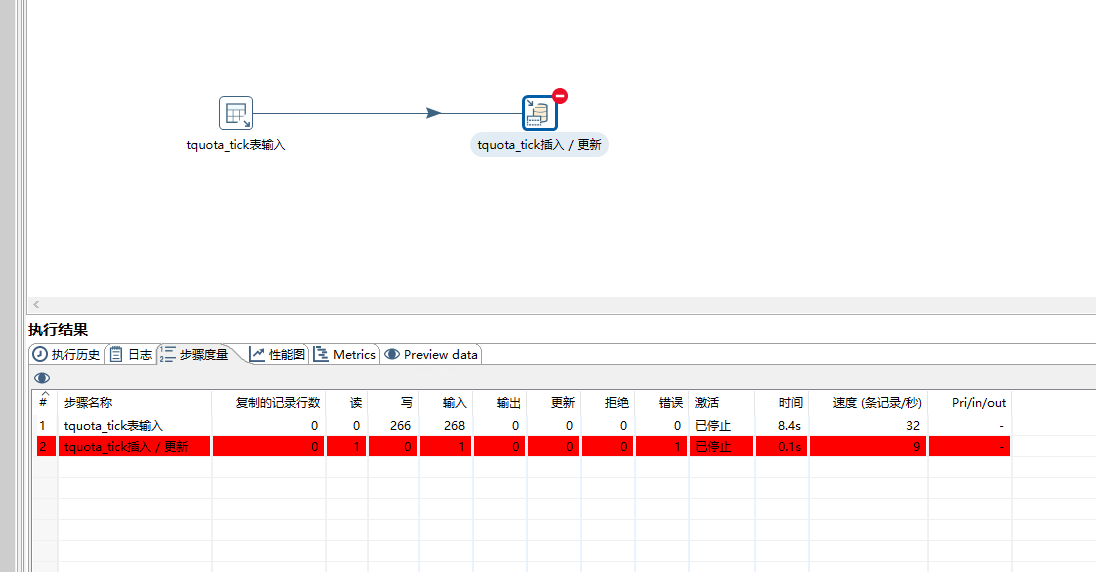Click the Pri/in/out column header
This screenshot has width=1096, height=572.
(969, 403)
